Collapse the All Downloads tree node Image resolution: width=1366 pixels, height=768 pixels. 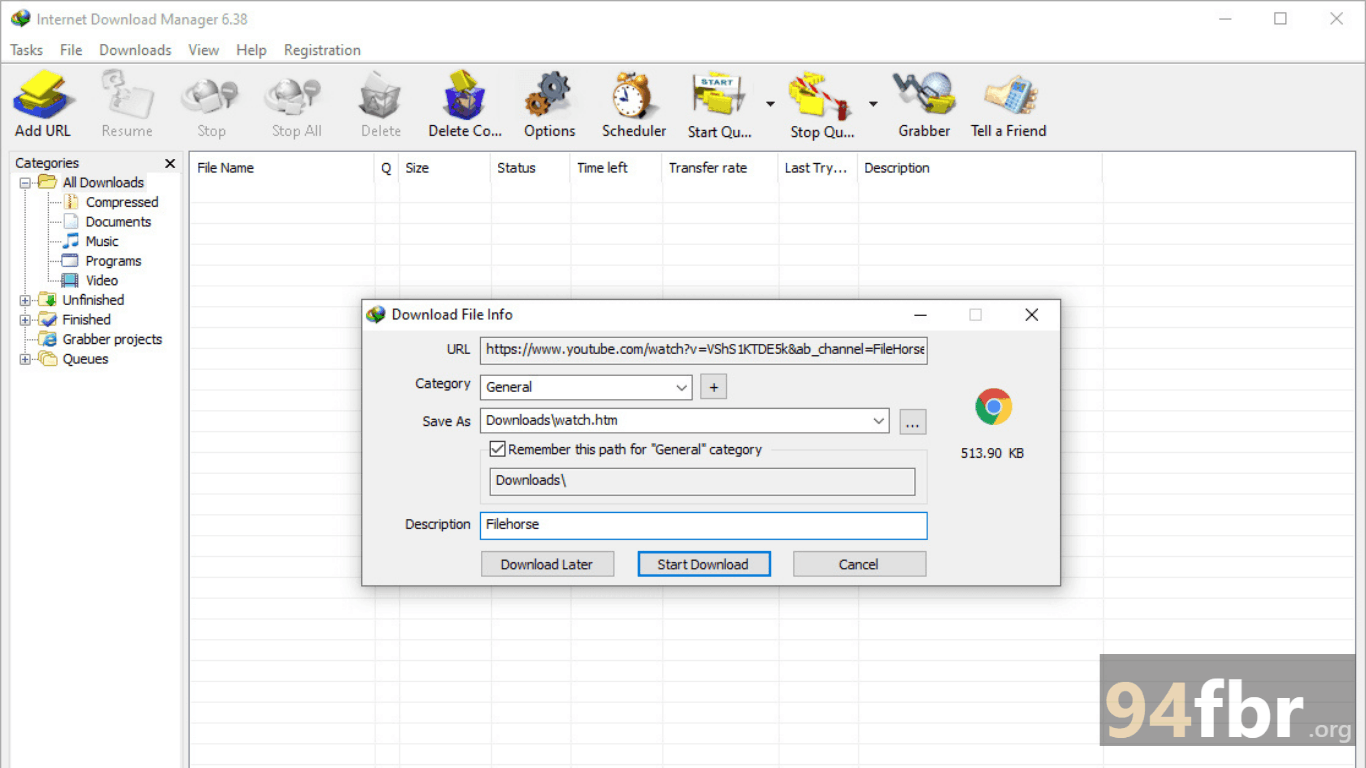(x=25, y=183)
